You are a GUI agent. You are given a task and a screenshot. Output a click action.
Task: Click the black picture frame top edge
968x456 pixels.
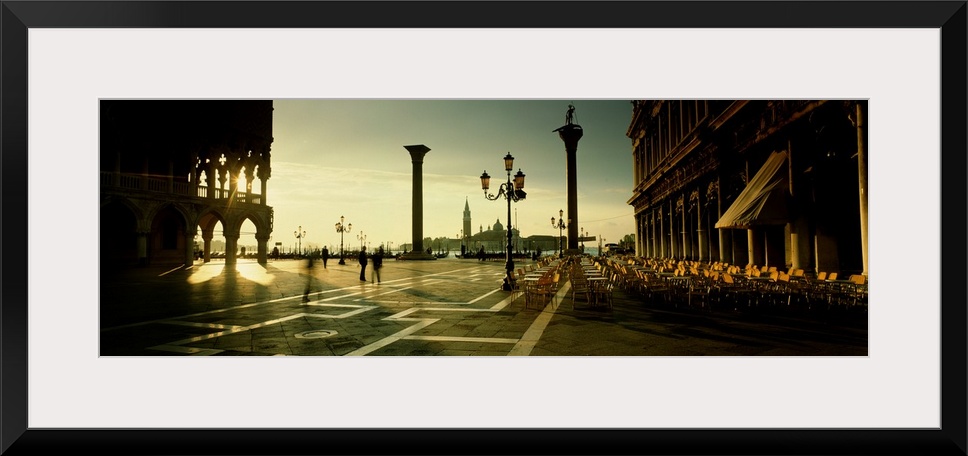[484, 12]
